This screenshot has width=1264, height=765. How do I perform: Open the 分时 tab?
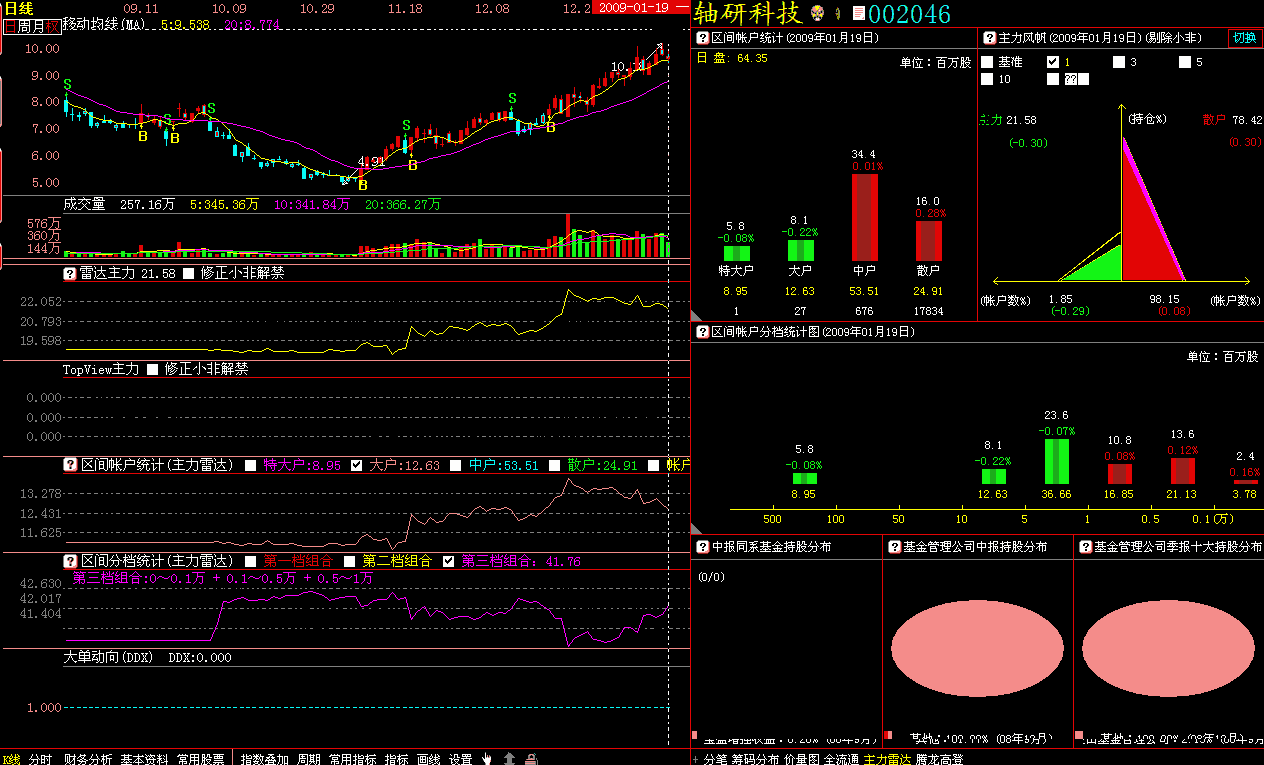[x=40, y=759]
